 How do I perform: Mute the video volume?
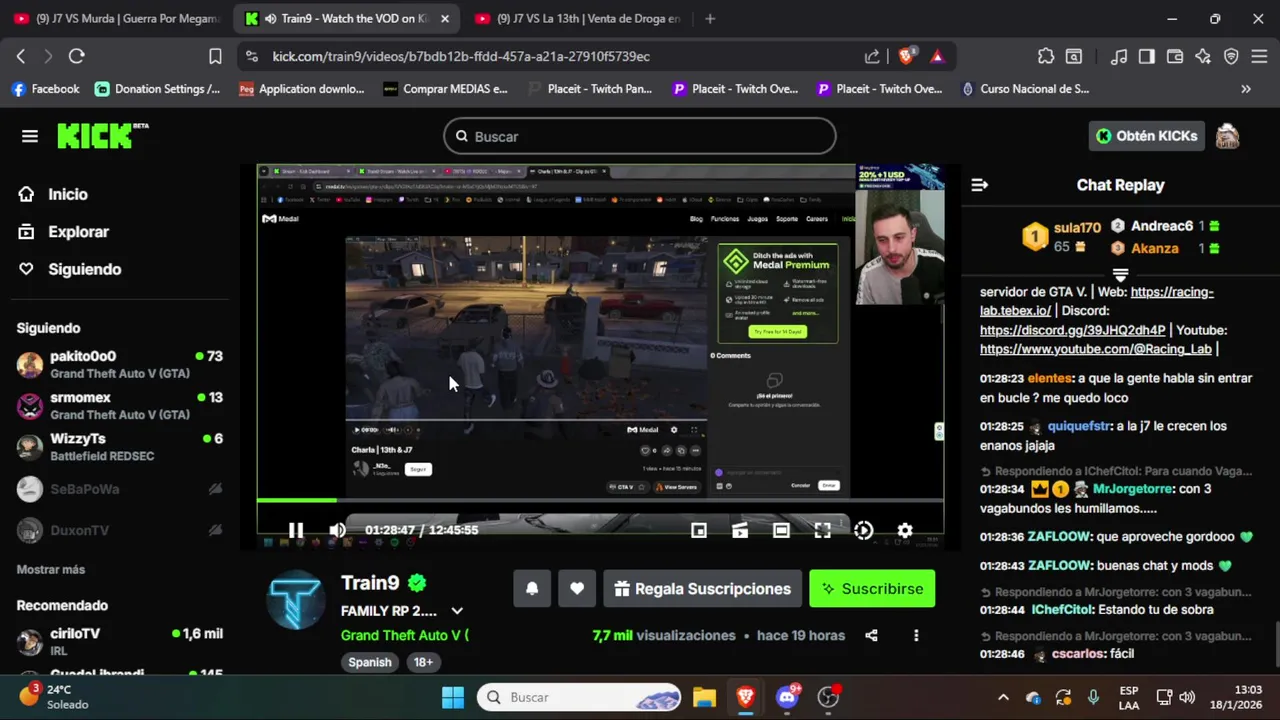[338, 530]
